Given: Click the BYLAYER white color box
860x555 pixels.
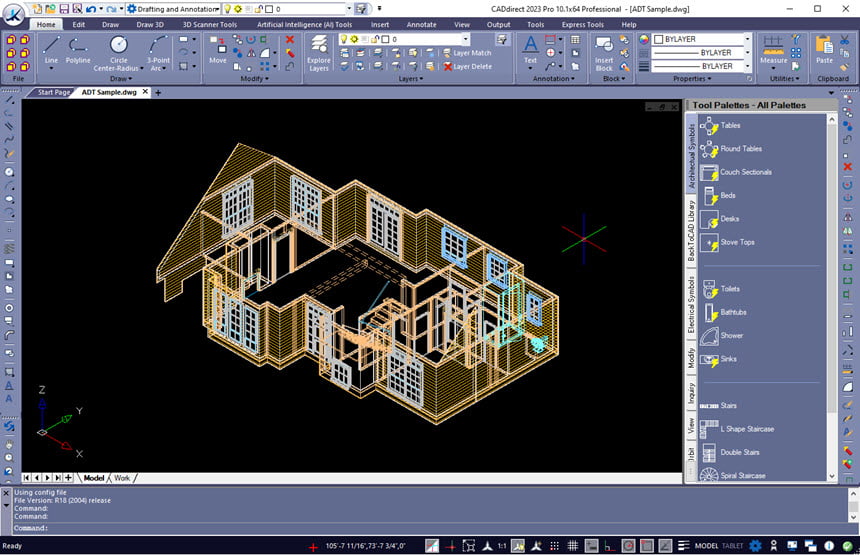Looking at the screenshot, I should tap(659, 39).
